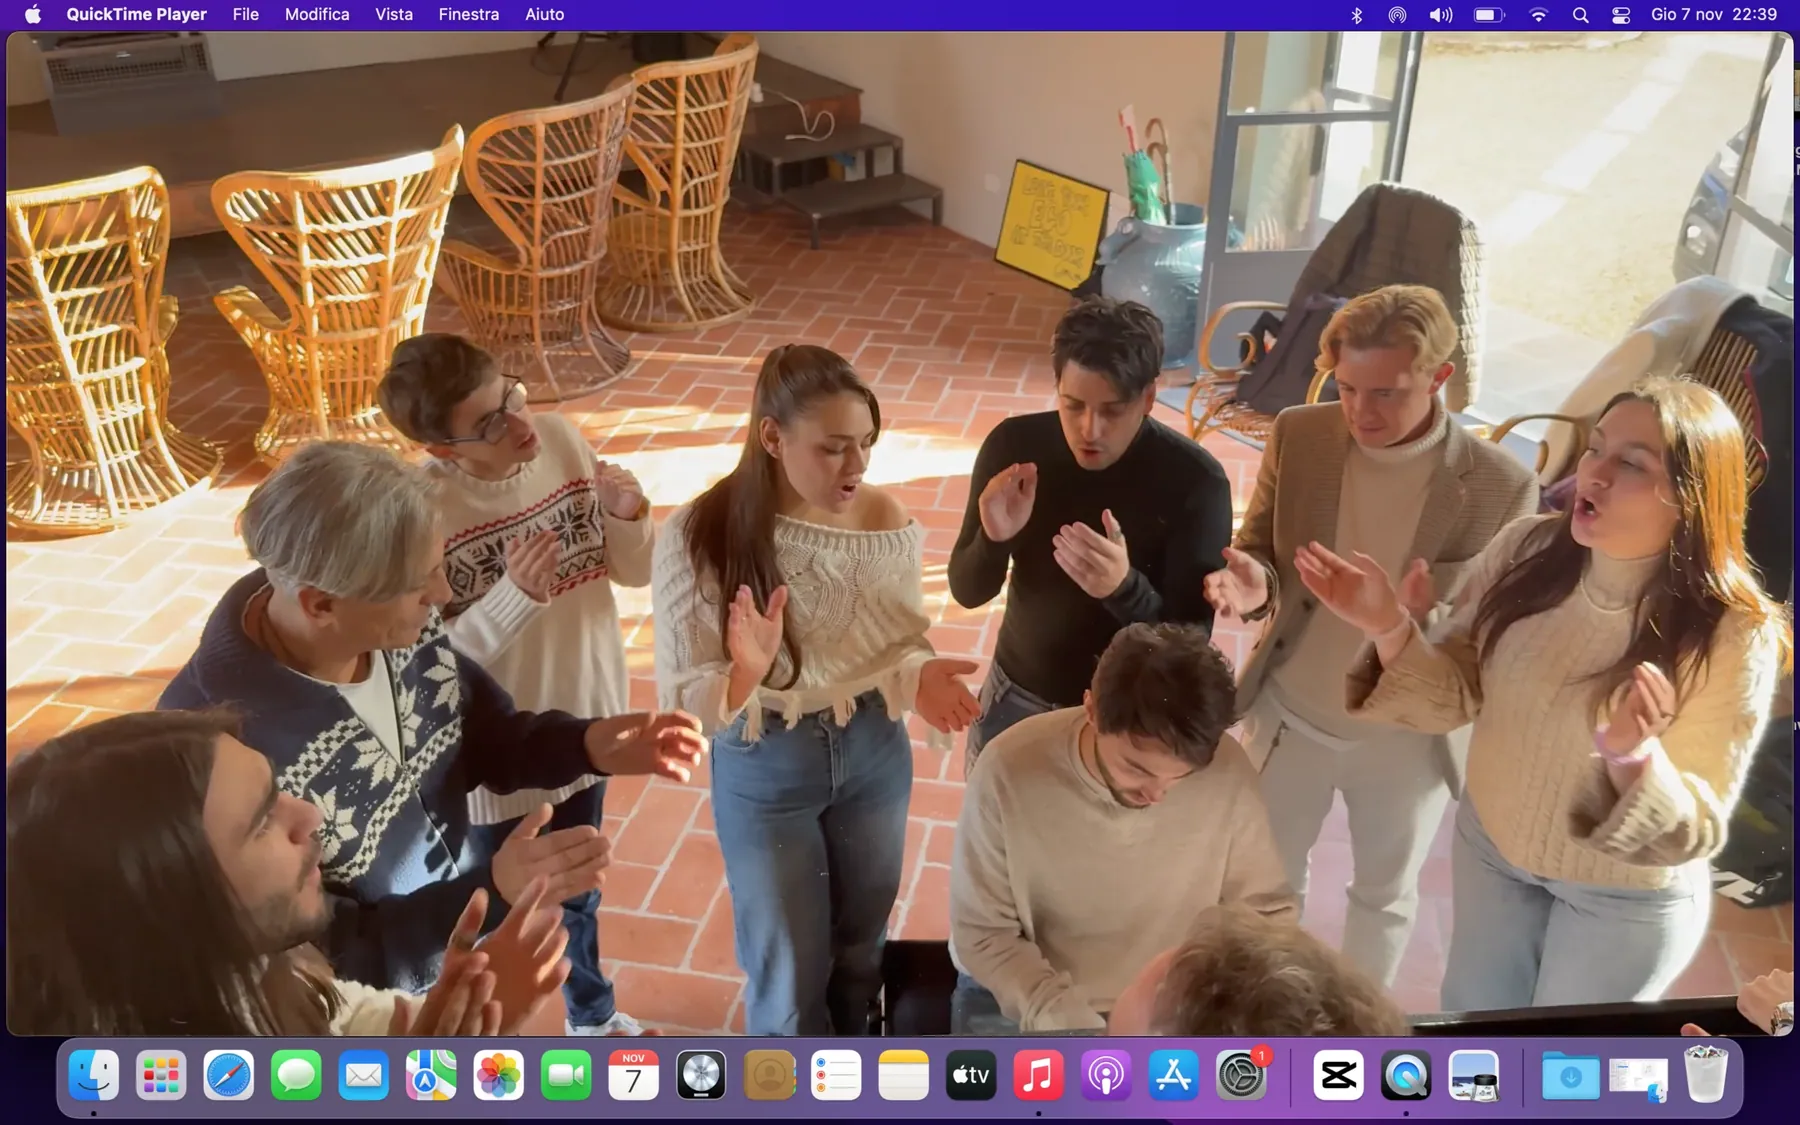
Task: Click QuickTime Player icon in Dock
Action: 1406,1076
